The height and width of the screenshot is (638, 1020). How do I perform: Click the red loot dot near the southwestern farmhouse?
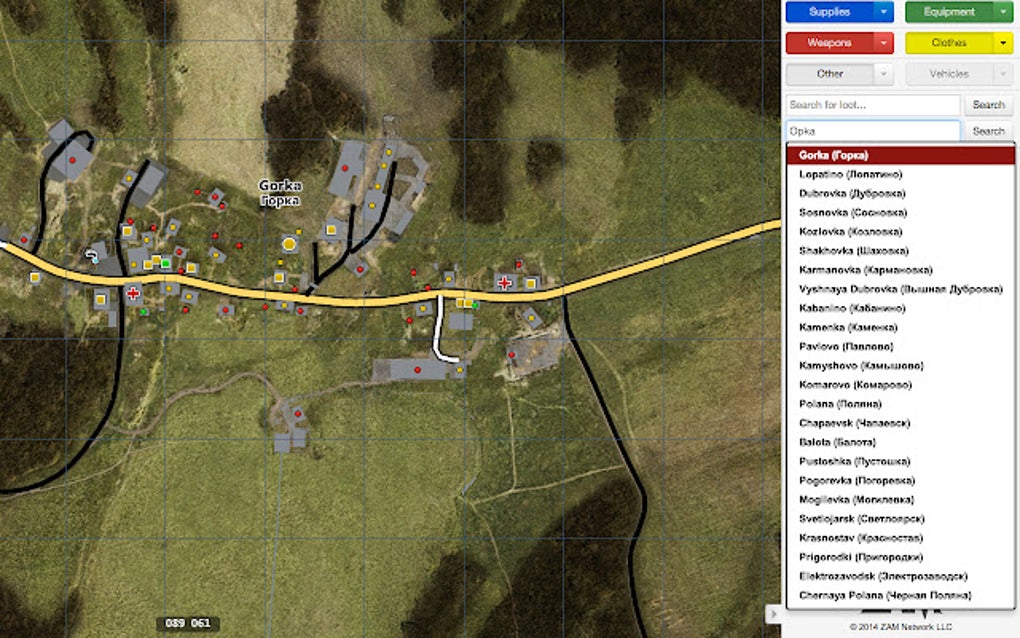[296, 411]
